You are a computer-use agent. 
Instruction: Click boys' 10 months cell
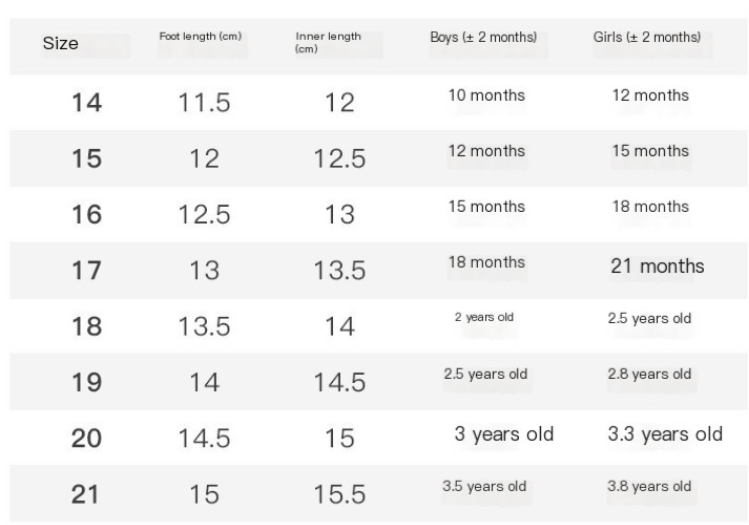pyautogui.click(x=485, y=95)
